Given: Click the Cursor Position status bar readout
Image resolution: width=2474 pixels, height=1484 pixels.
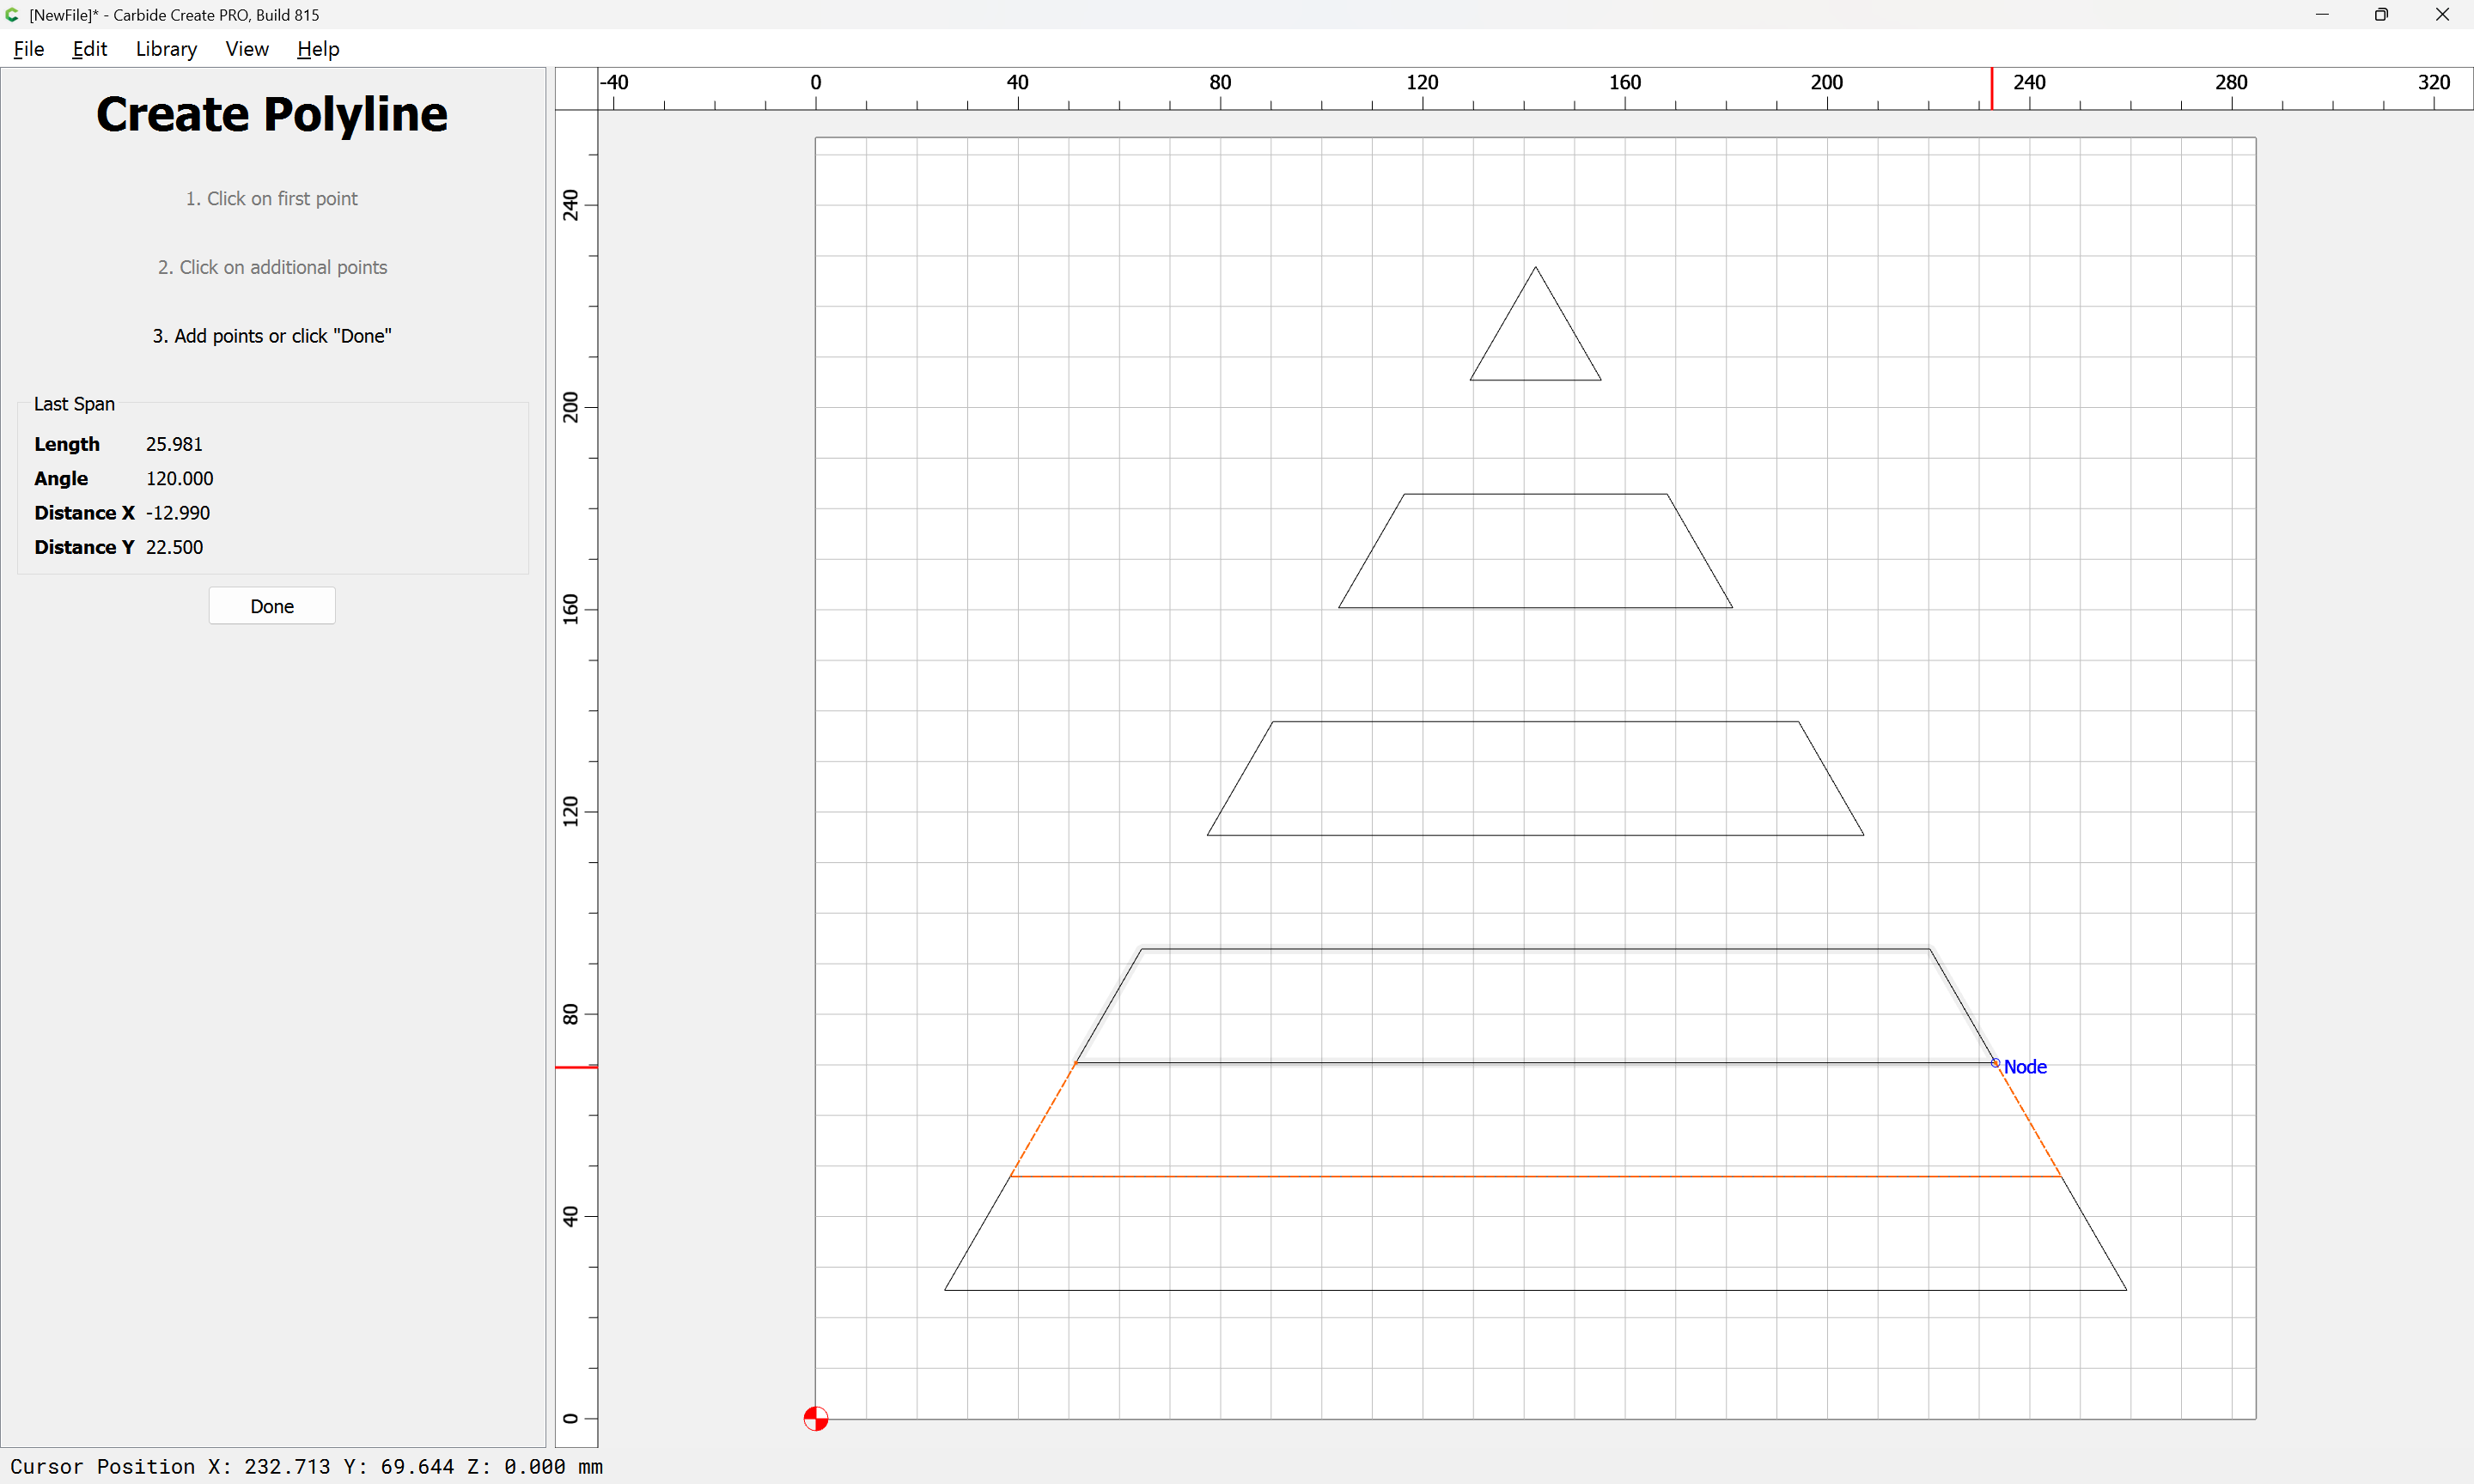Looking at the screenshot, I should click(306, 1466).
